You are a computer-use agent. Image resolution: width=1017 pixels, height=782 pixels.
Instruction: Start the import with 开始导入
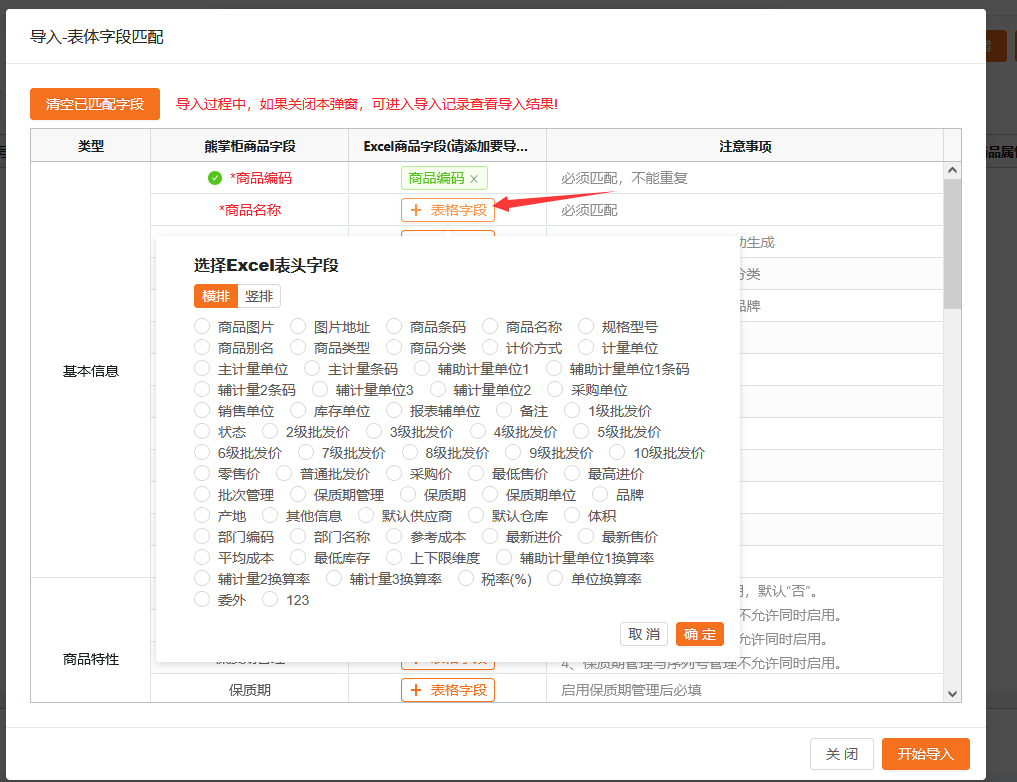(x=925, y=754)
